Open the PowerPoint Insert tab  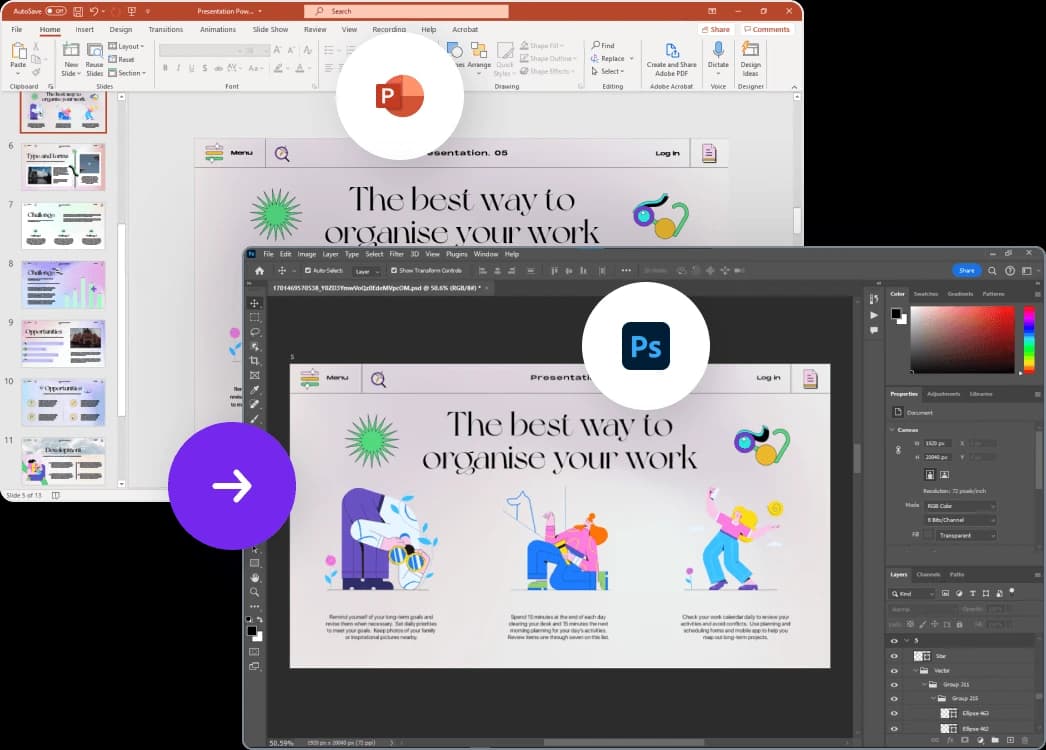pos(84,29)
